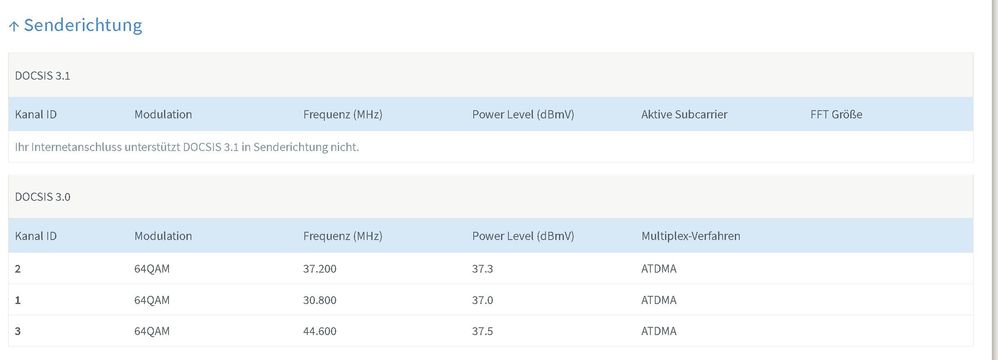Click 64QAM in the channel 1 row
This screenshot has height=360, width=998.
pyautogui.click(x=151, y=300)
